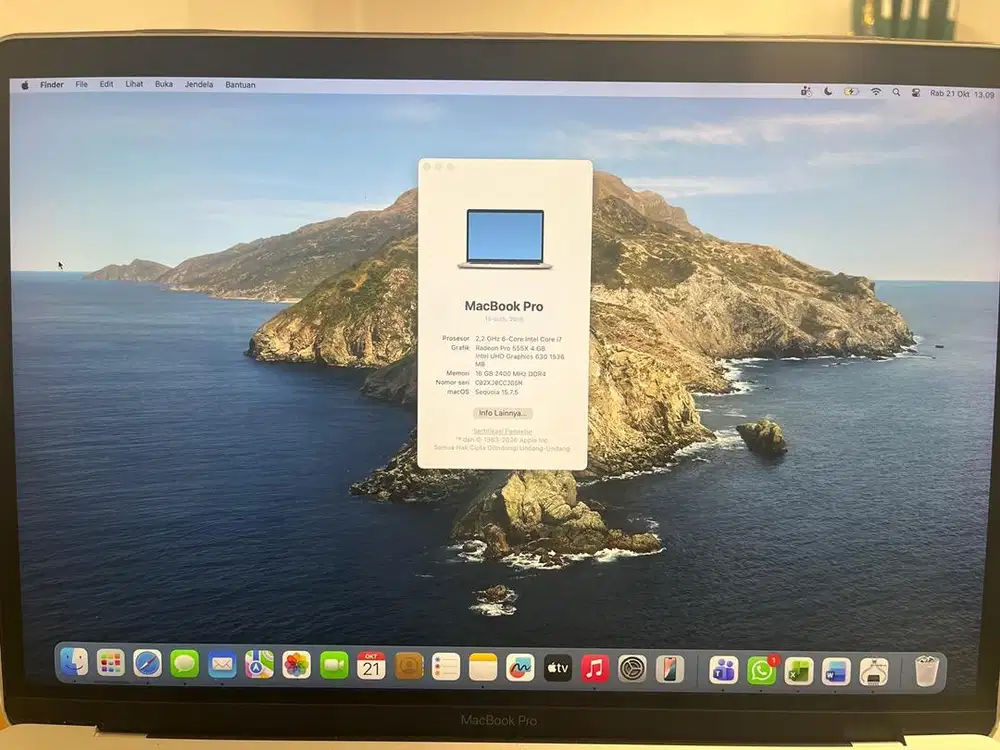Click the 2,2 GHz 6-Core Intel Core i7 text
Image resolution: width=1000 pixels, height=750 pixels.
[x=518, y=339]
